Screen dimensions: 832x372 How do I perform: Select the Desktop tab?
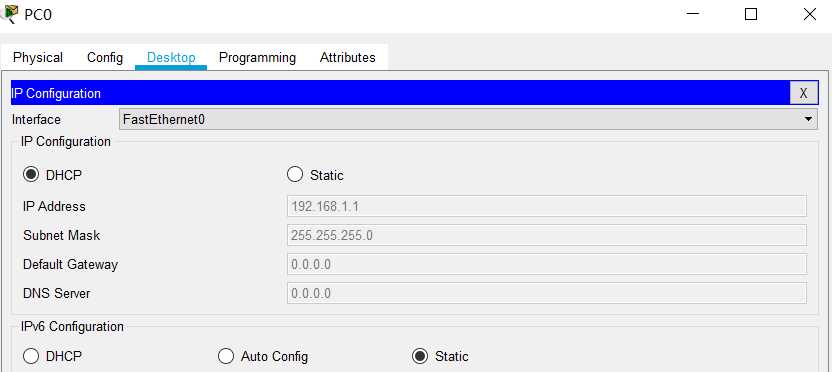(x=171, y=57)
